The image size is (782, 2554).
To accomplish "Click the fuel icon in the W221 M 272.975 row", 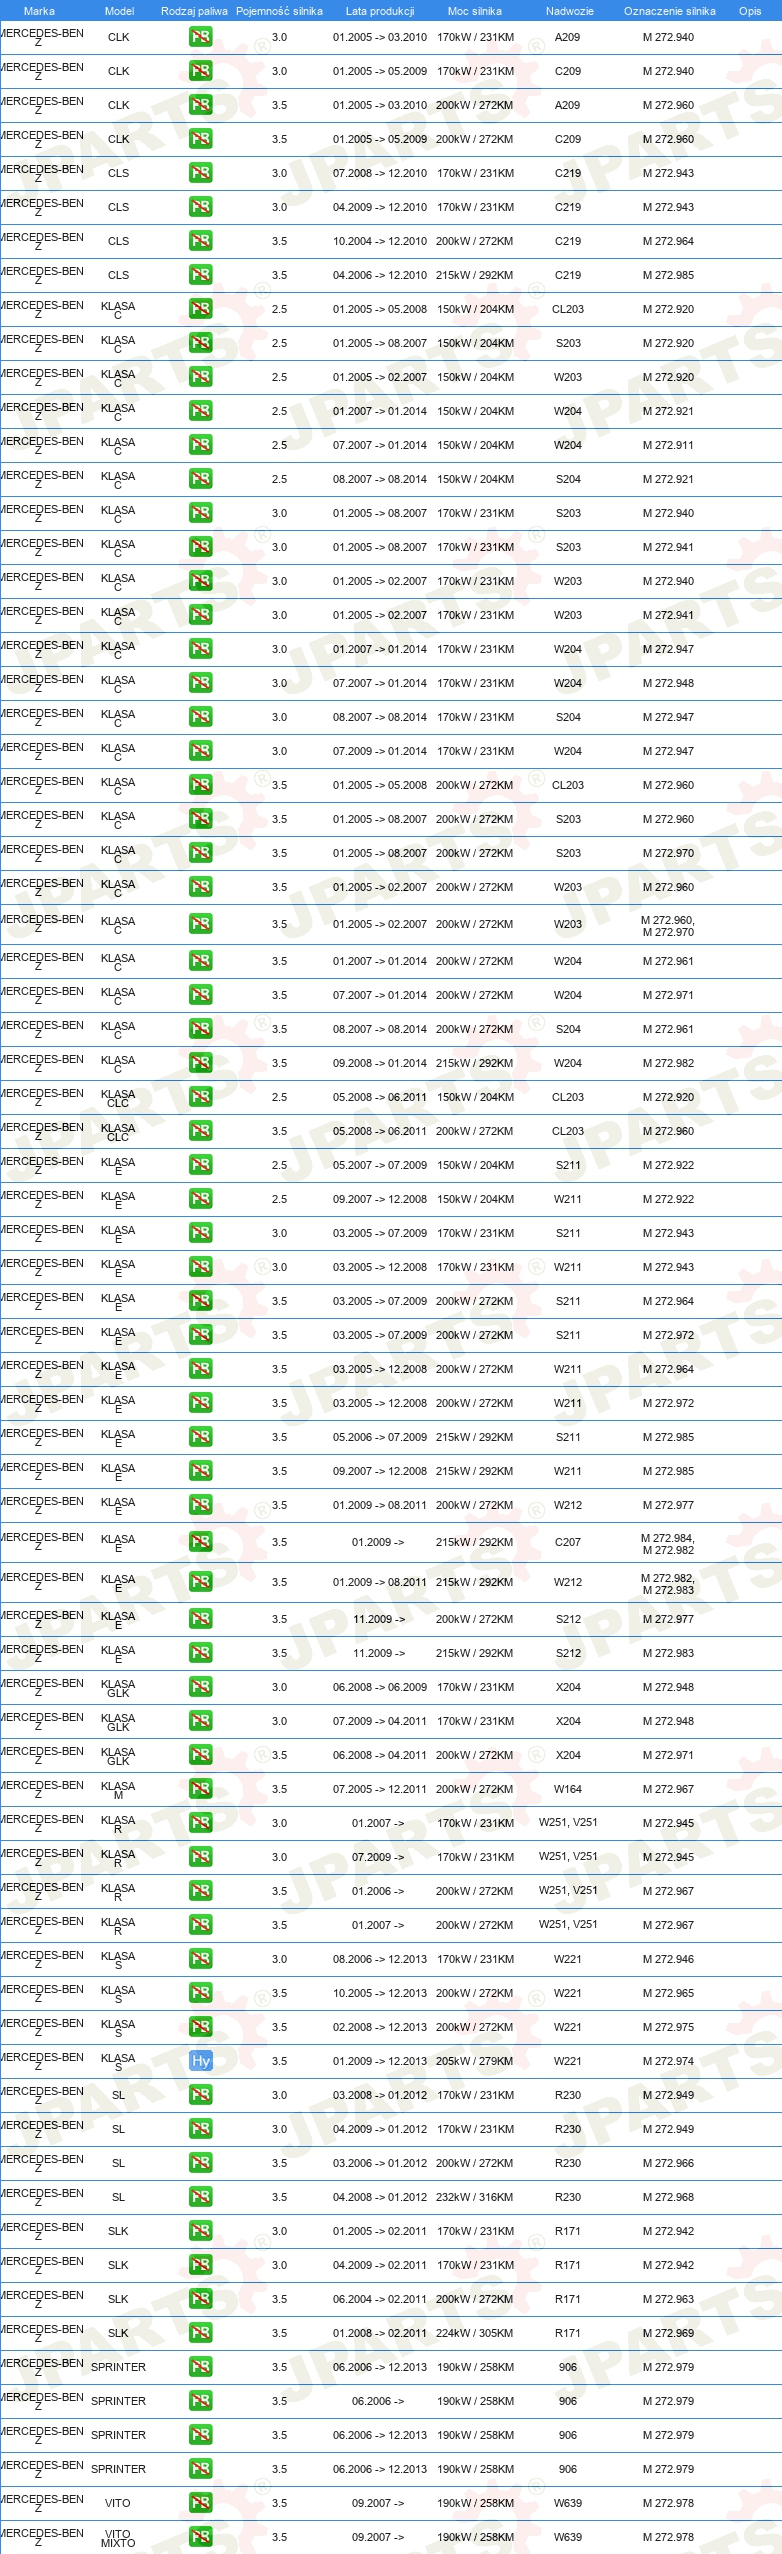I will (201, 2027).
